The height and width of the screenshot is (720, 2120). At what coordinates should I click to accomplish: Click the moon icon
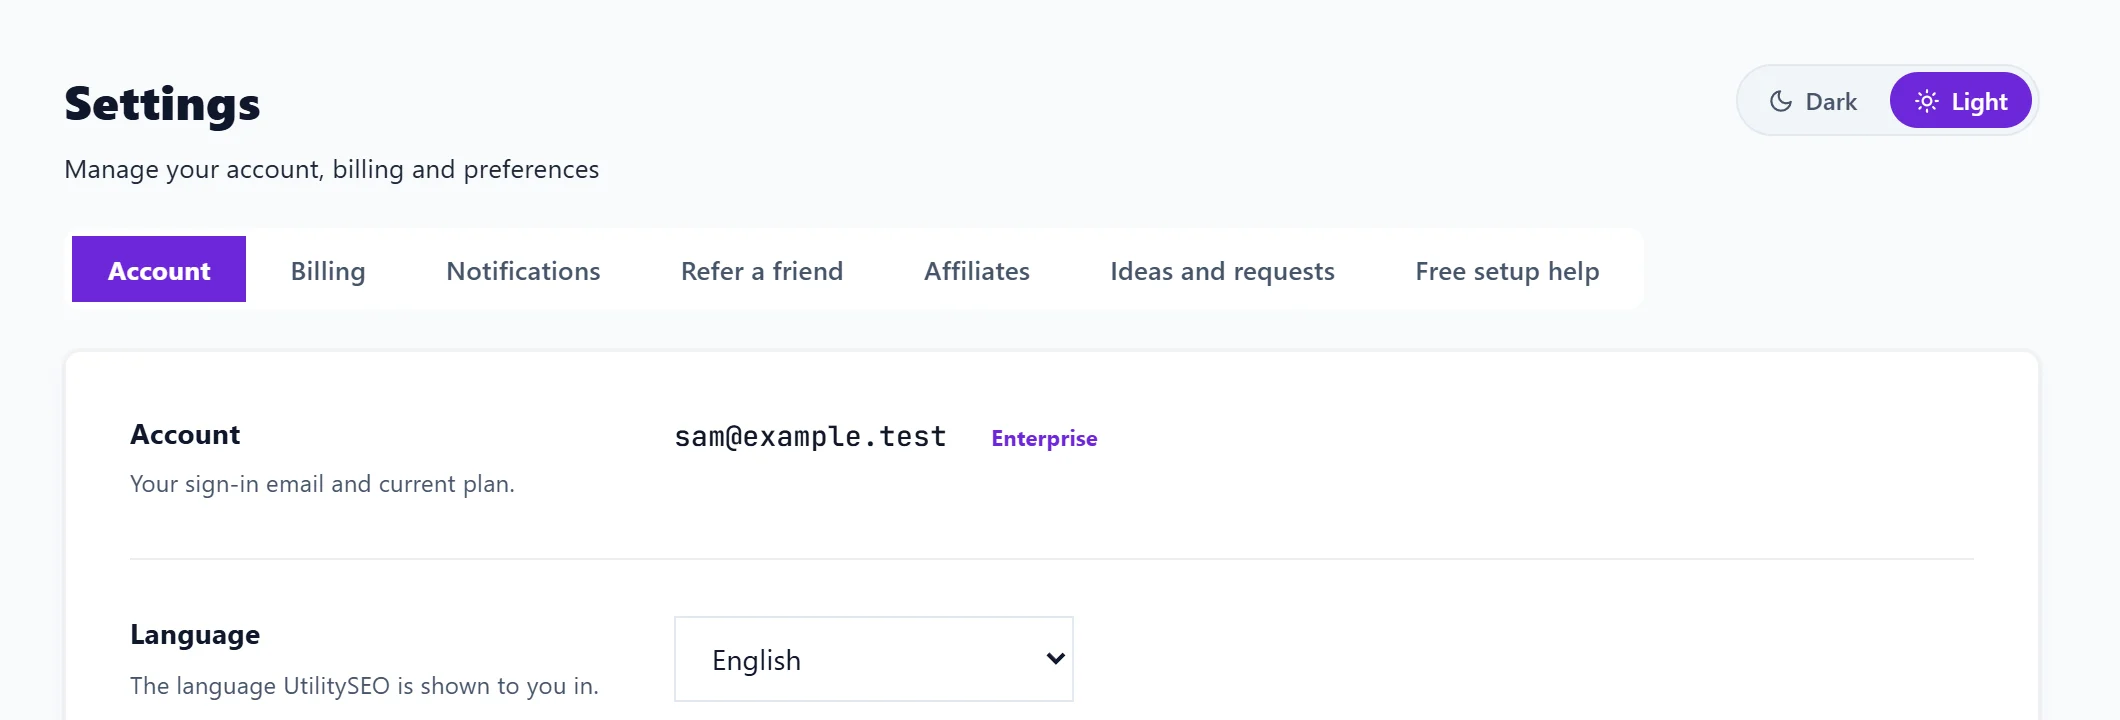pos(1780,101)
